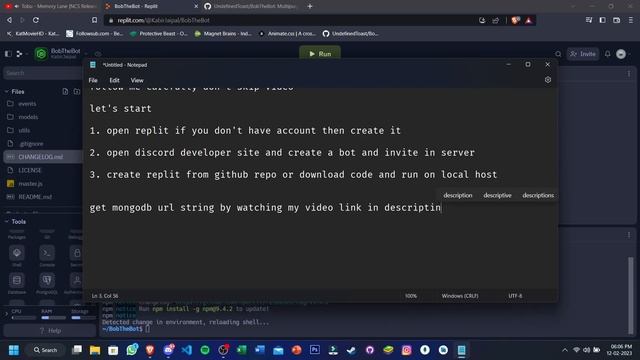This screenshot has height=360, width=640.
Task: Select the CHANGELOG.md file
Action: click(43, 157)
